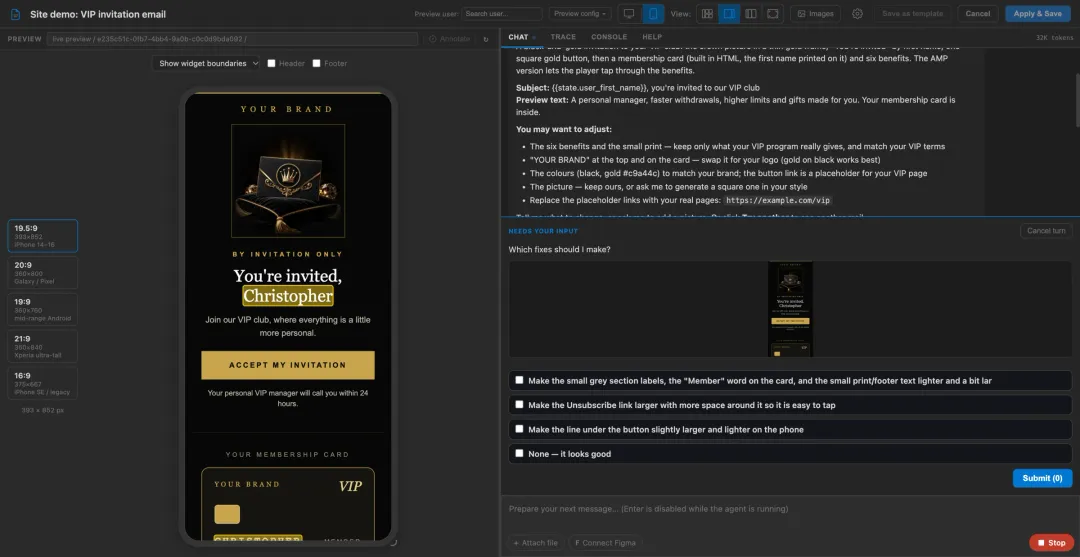
Task: Open the Show widget boundaries dropdown
Action: point(206,63)
